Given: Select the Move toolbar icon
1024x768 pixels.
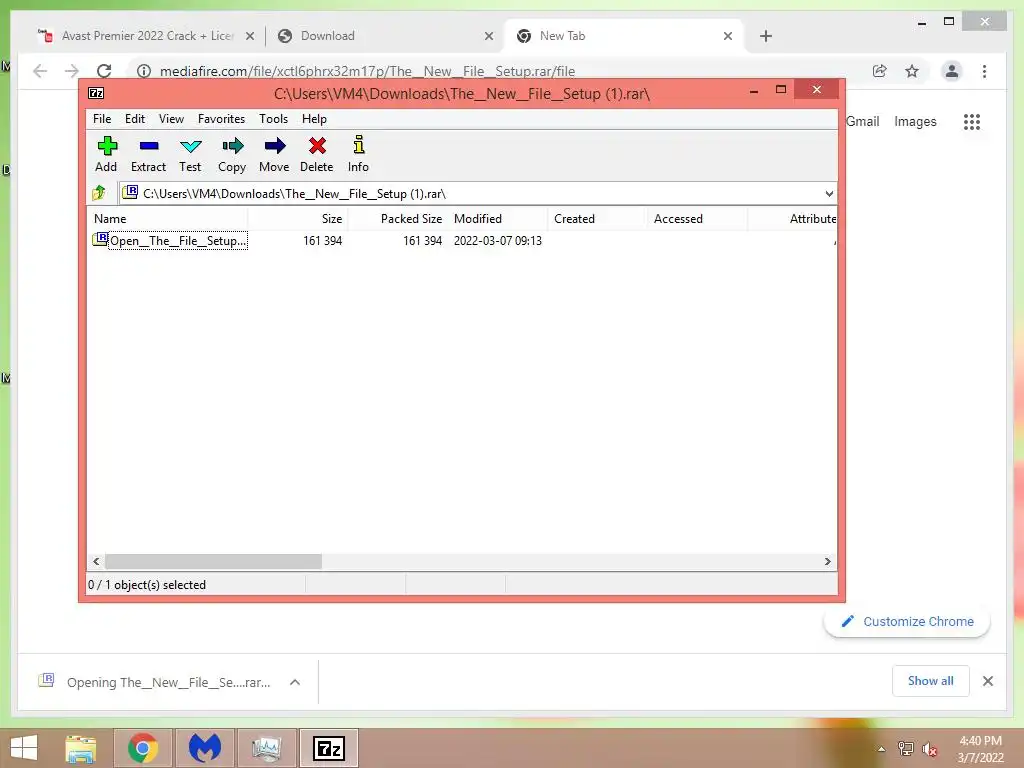Looking at the screenshot, I should coord(274,155).
